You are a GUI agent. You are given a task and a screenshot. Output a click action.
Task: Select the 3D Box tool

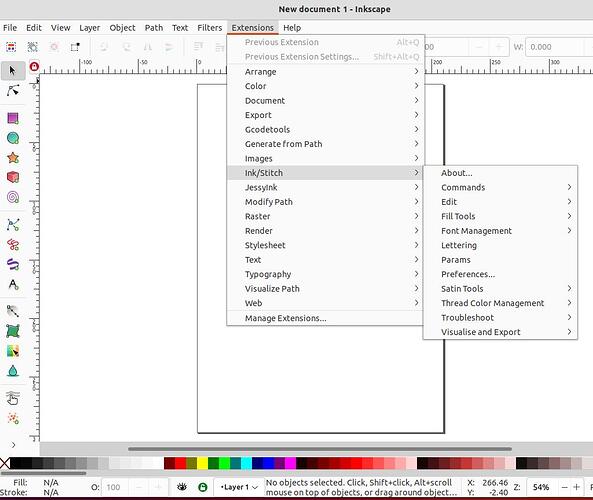tap(13, 177)
